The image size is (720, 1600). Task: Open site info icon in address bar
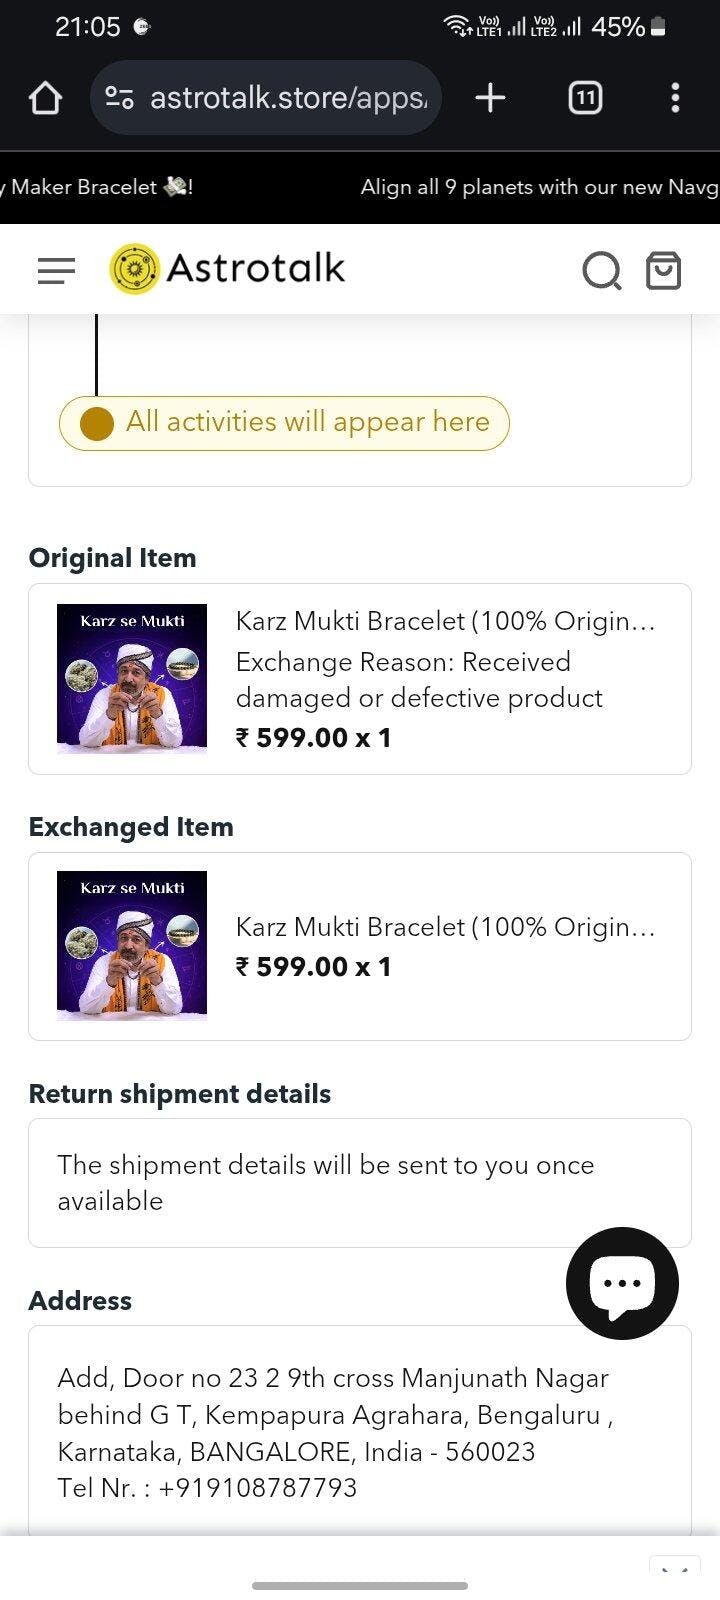point(120,98)
